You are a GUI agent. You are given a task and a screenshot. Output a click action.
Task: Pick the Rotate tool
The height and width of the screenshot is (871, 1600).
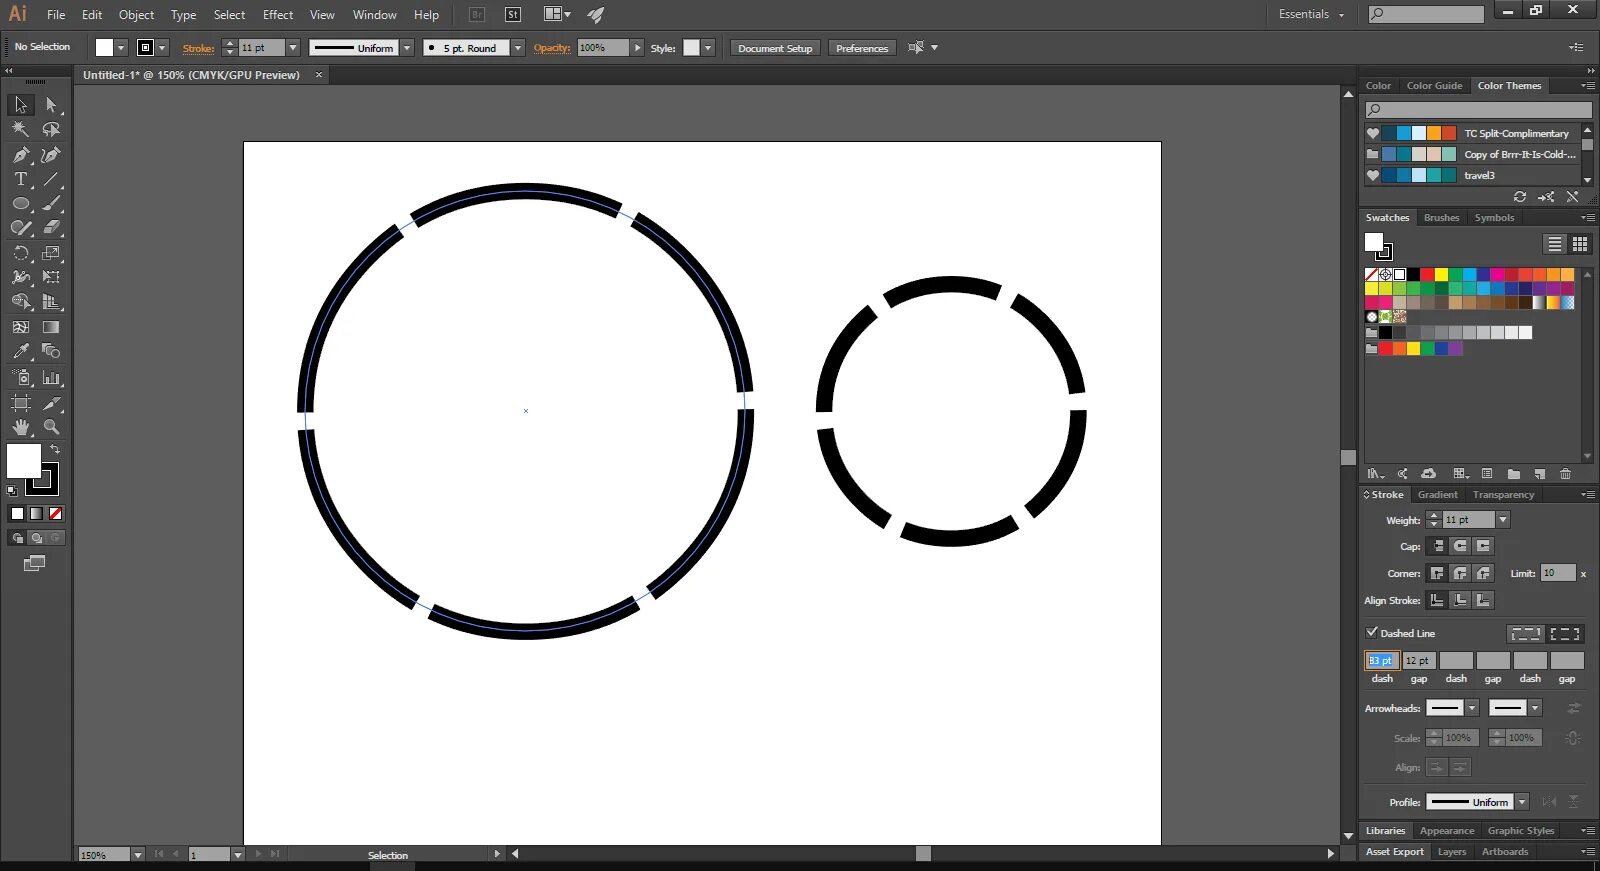click(x=21, y=253)
